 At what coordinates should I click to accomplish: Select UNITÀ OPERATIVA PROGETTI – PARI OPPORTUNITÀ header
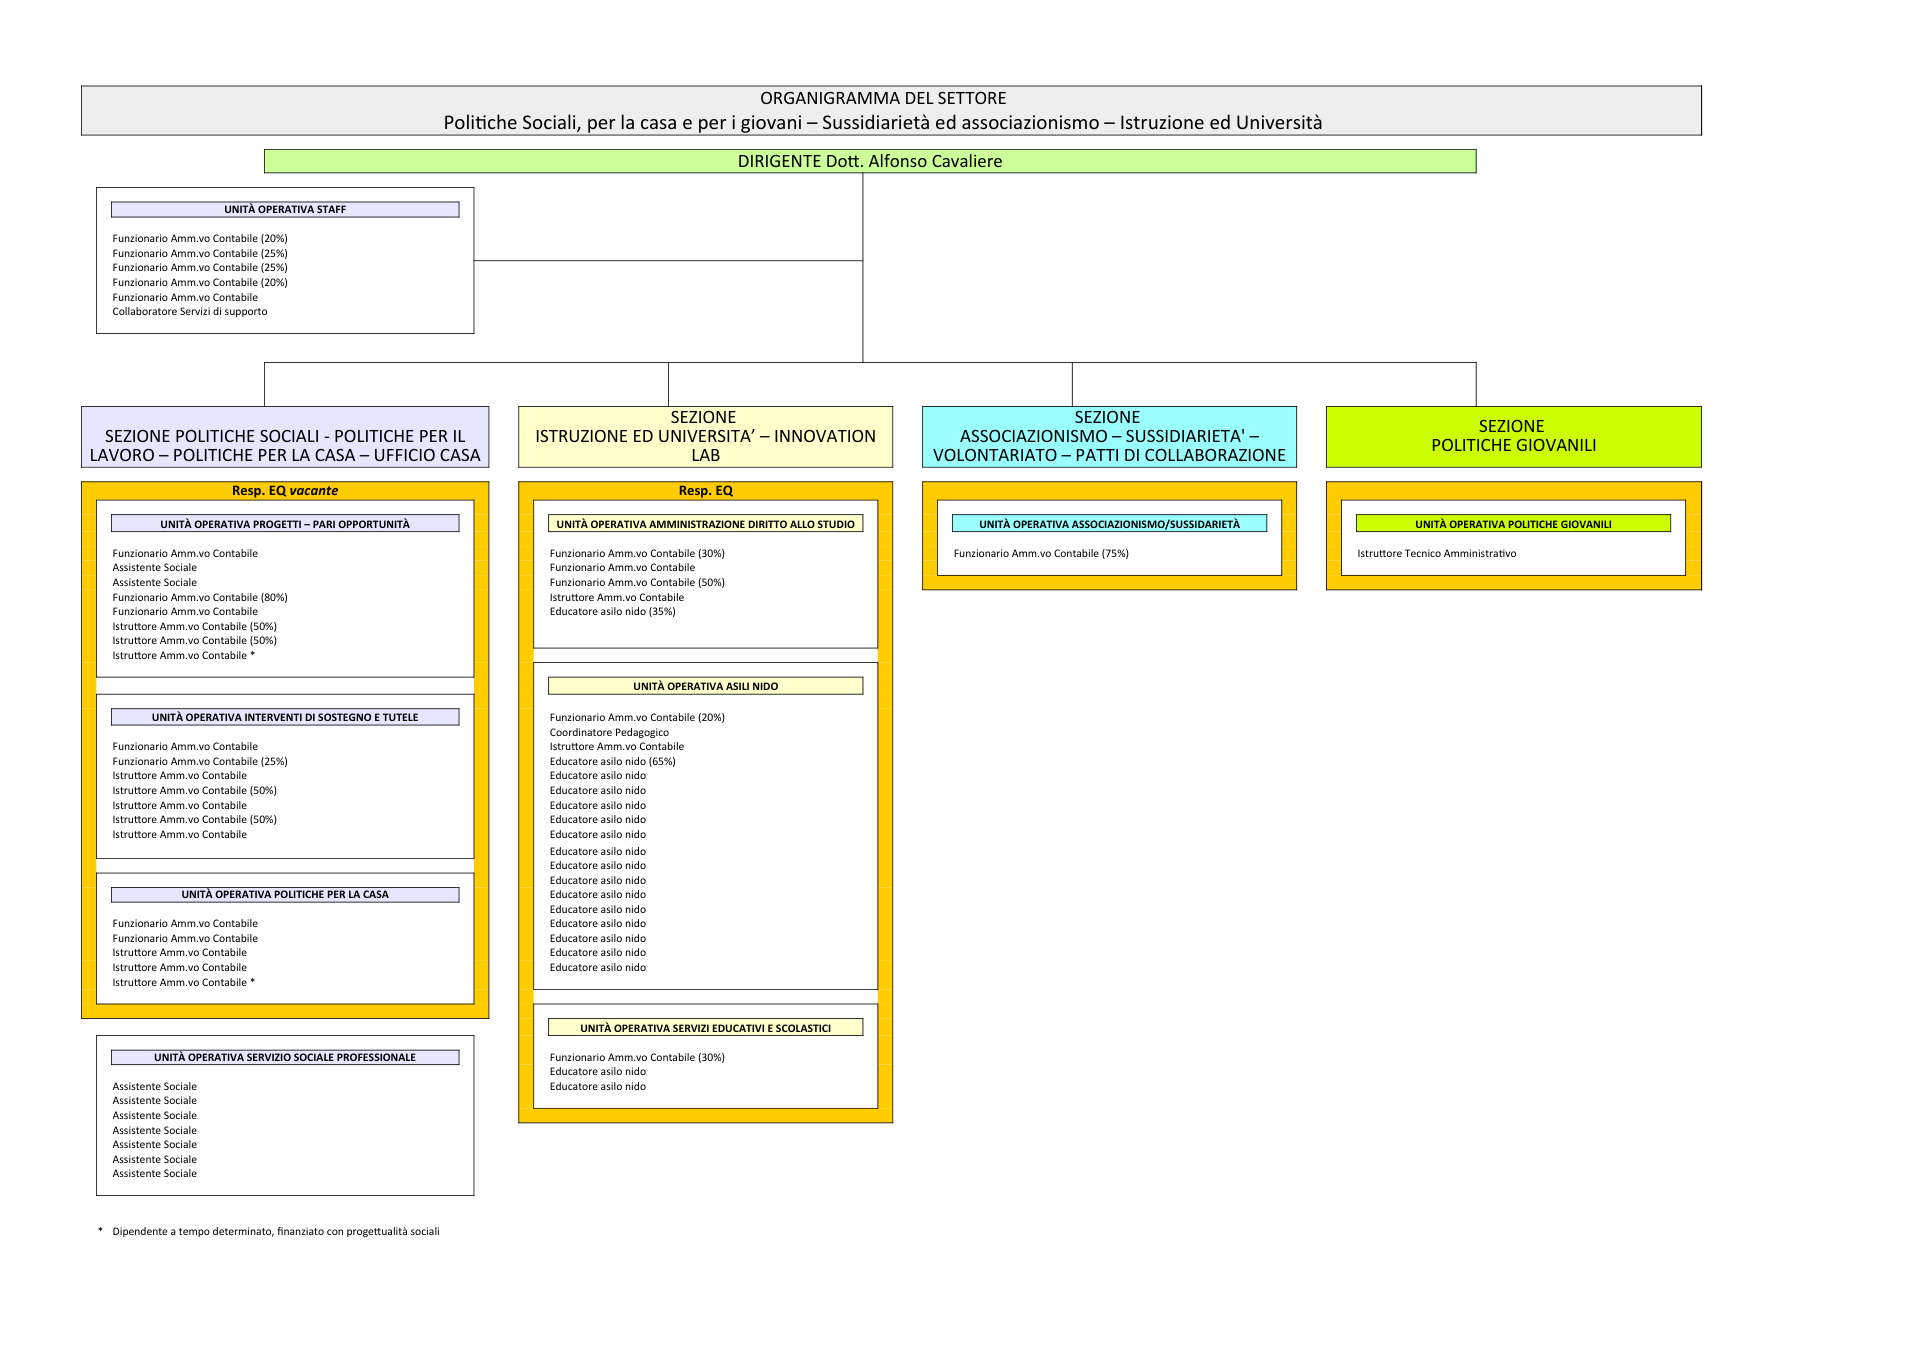pos(285,524)
